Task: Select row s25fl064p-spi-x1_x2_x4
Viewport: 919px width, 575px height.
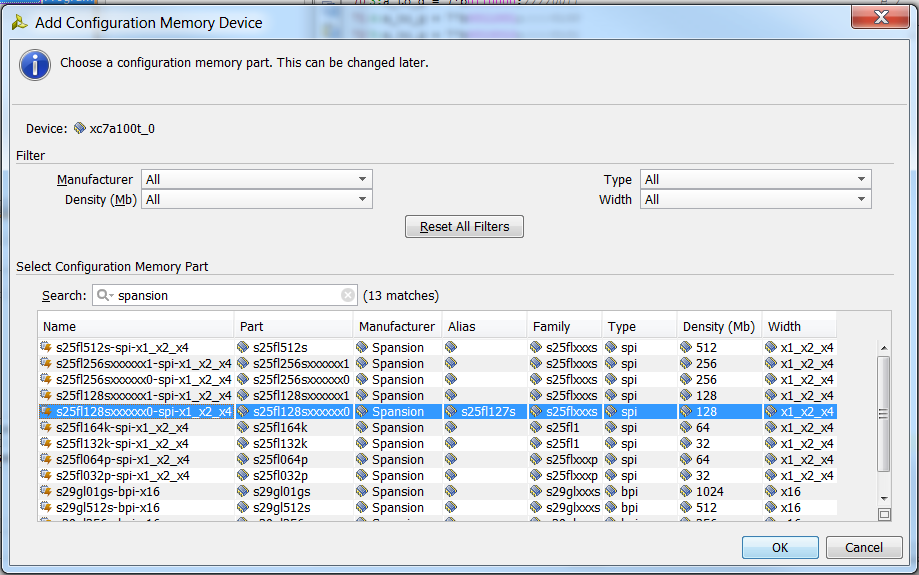Action: (x=437, y=459)
